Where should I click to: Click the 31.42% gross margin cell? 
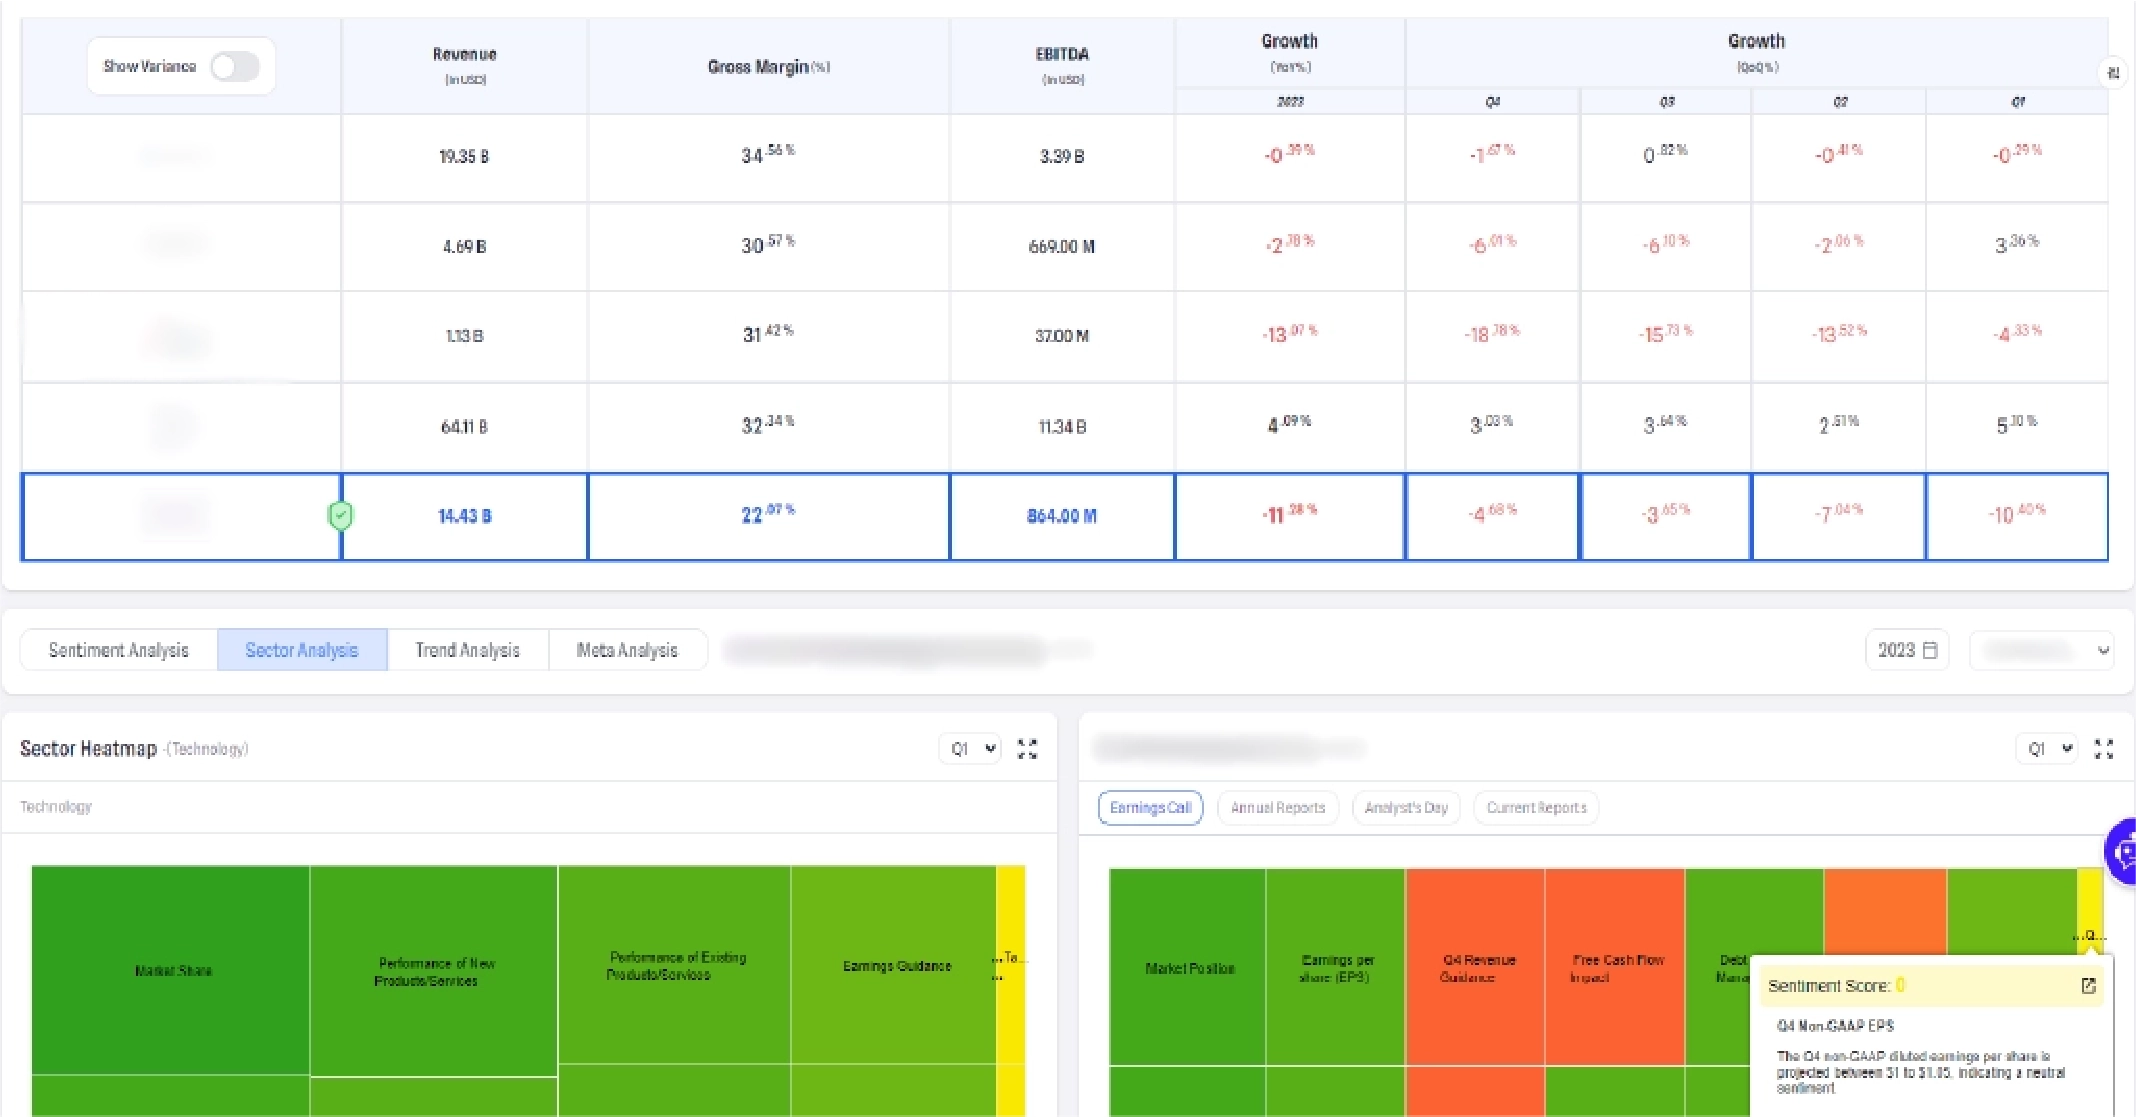pos(769,336)
